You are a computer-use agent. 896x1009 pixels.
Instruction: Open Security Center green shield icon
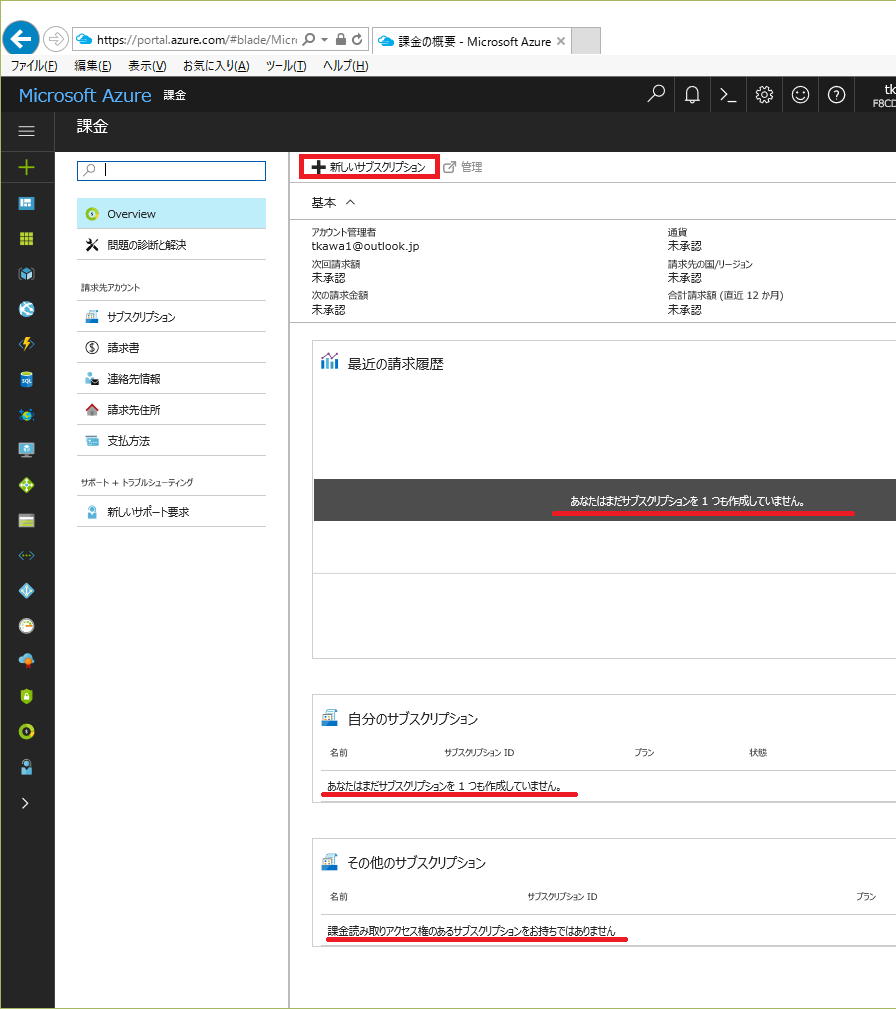(26, 696)
